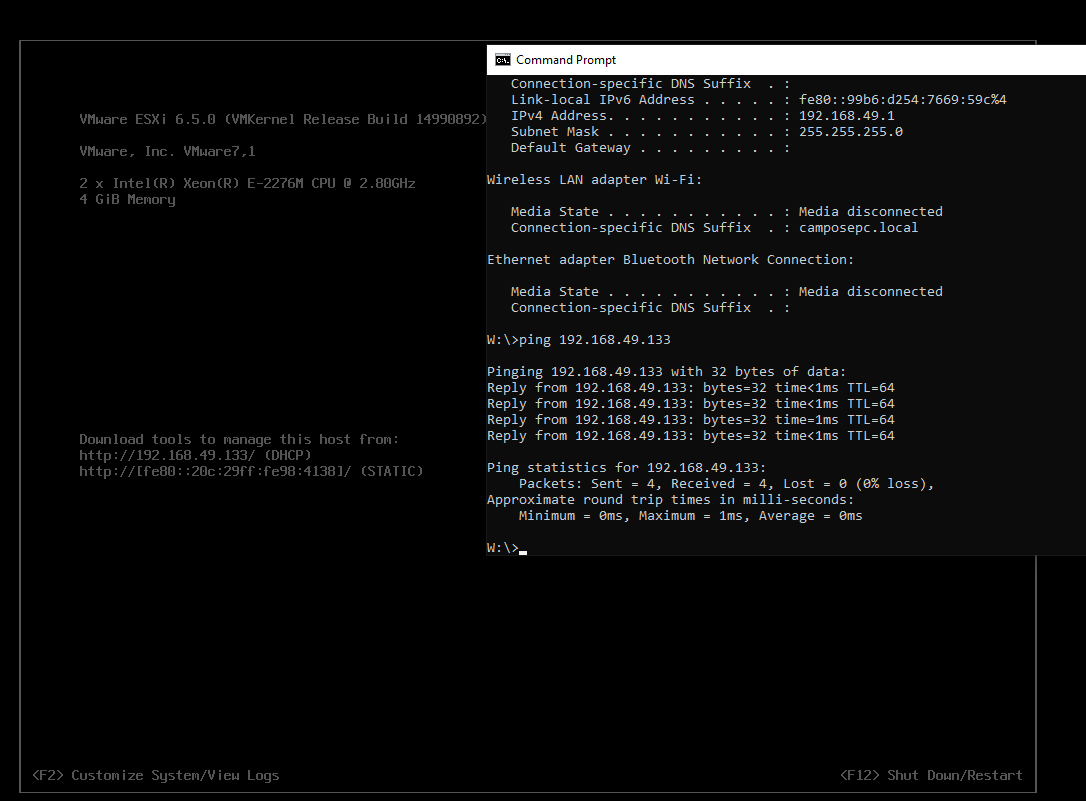Click Bluetooth 'Media State ... Media disconnected' line
The width and height of the screenshot is (1086, 801).
coord(727,291)
